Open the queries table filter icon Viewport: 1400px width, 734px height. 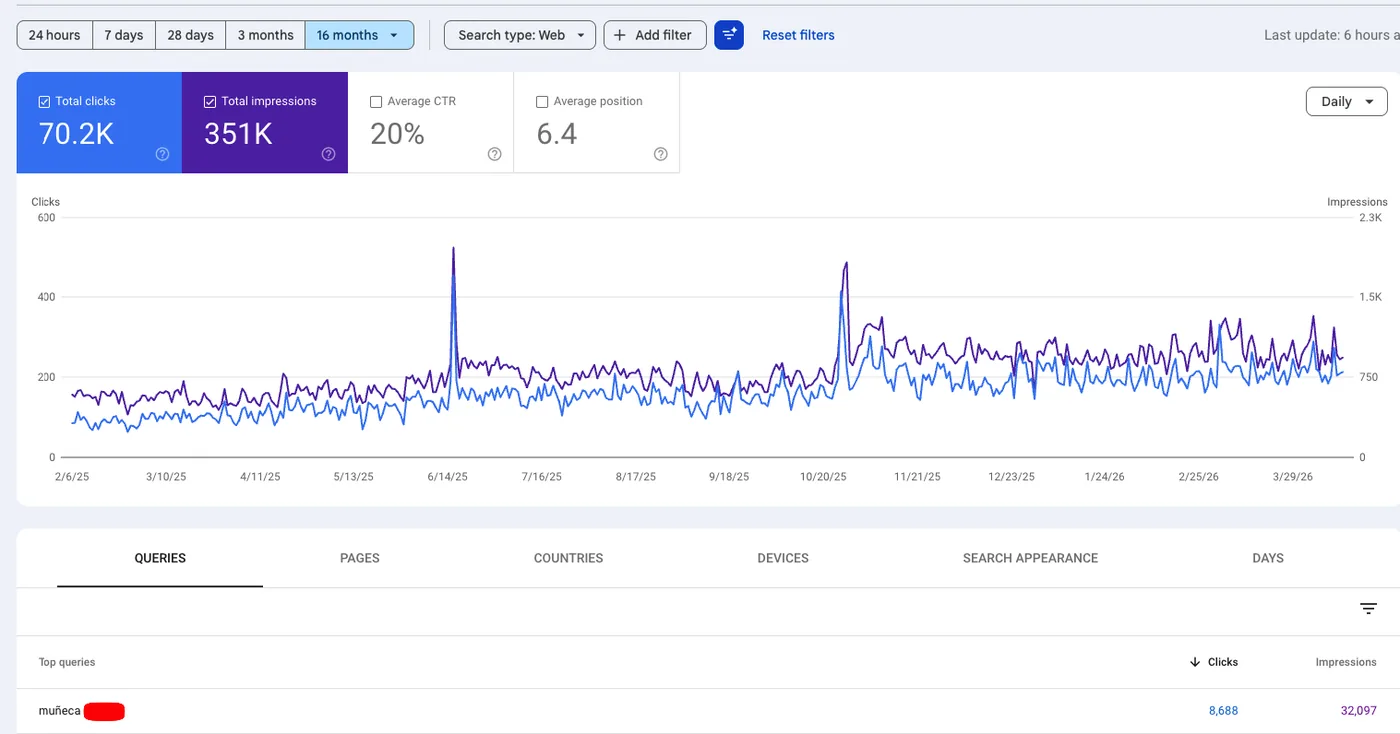coord(1367,608)
